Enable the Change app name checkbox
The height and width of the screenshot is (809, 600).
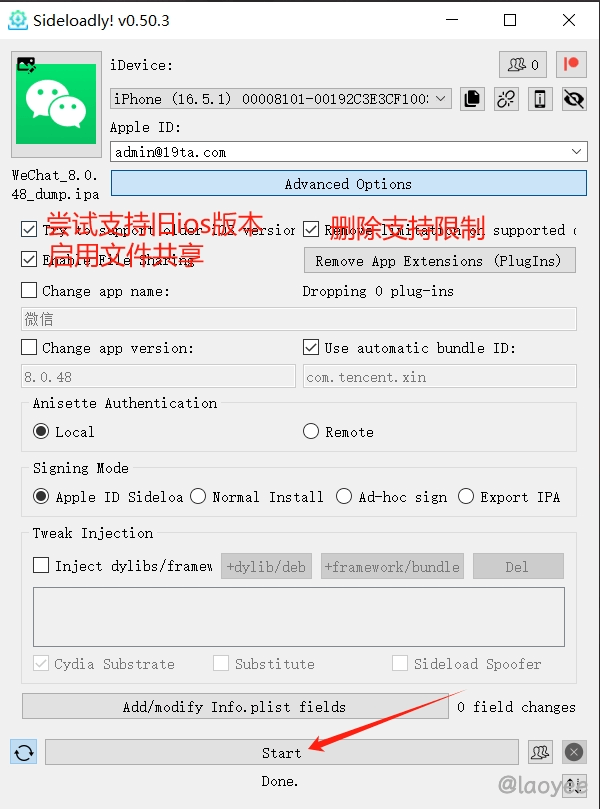(x=29, y=290)
